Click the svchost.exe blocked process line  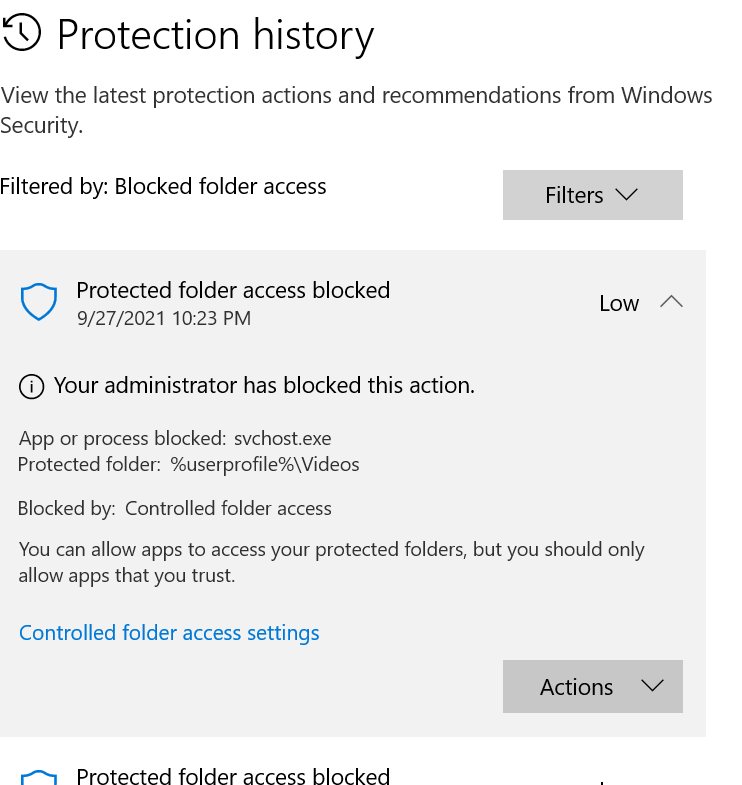tap(175, 439)
